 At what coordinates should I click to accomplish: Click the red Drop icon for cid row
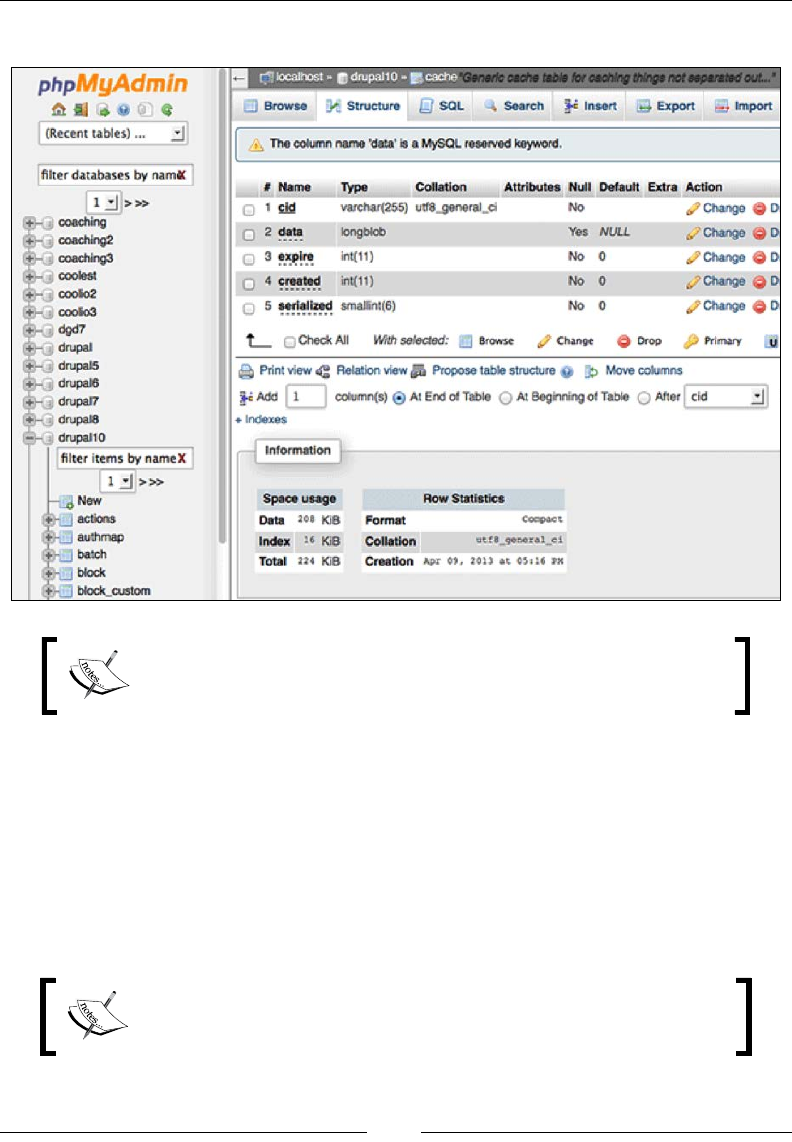pyautogui.click(x=759, y=209)
